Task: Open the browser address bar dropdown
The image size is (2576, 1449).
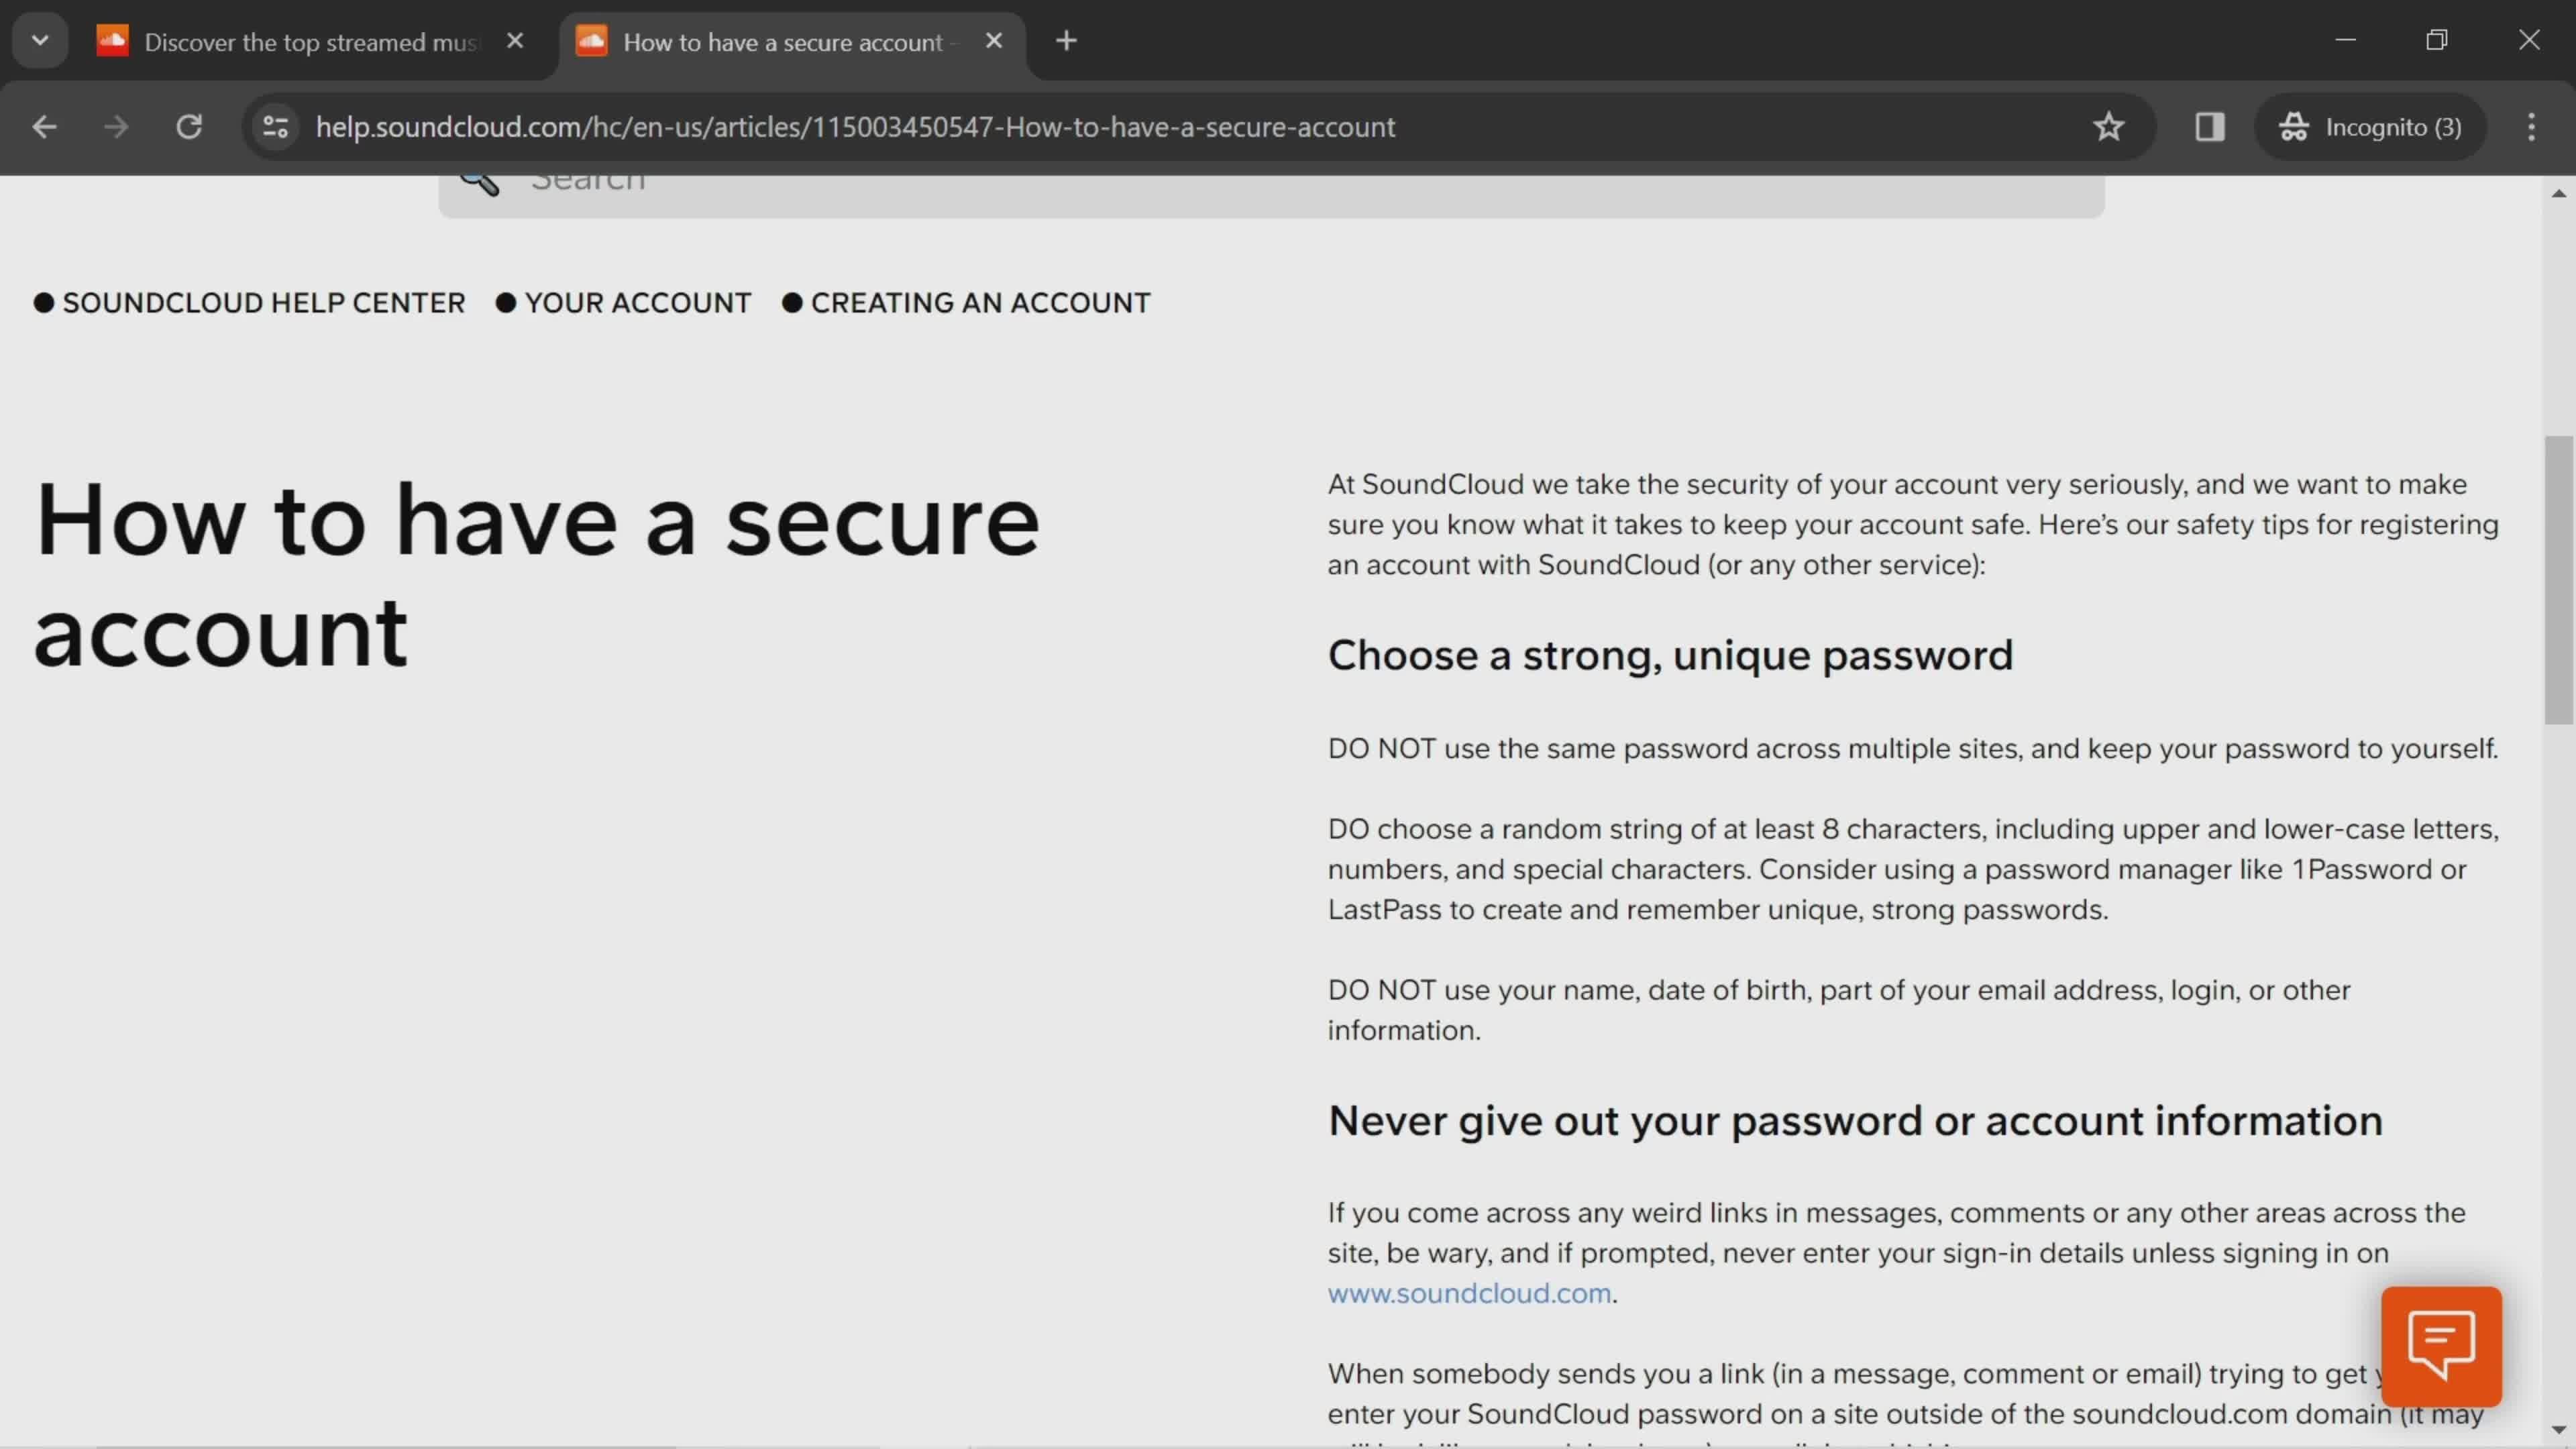Action: [x=39, y=39]
